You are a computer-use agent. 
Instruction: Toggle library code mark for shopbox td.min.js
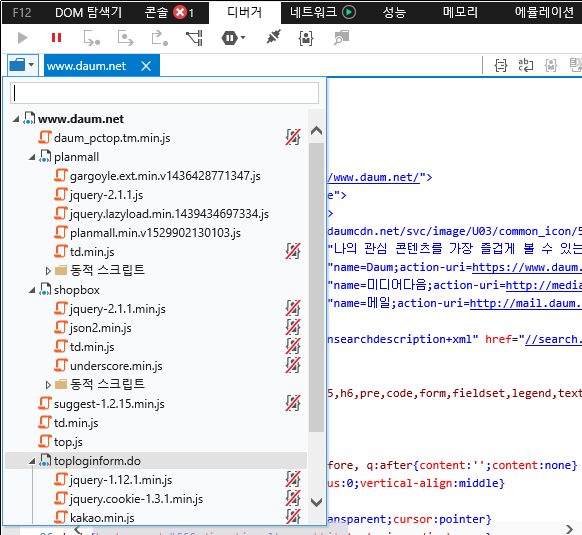[x=293, y=346]
